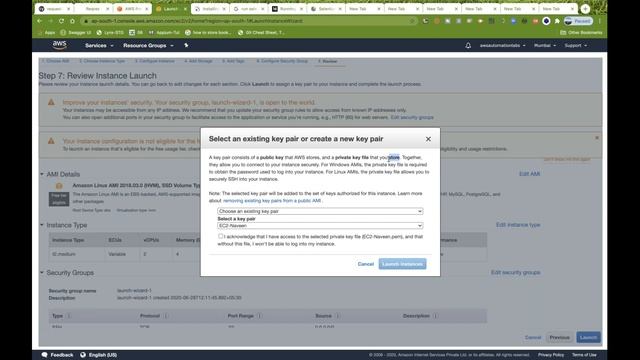Click the info icon beside Source column
Image resolution: width=640 pixels, height=360 pixels.
click(337, 316)
